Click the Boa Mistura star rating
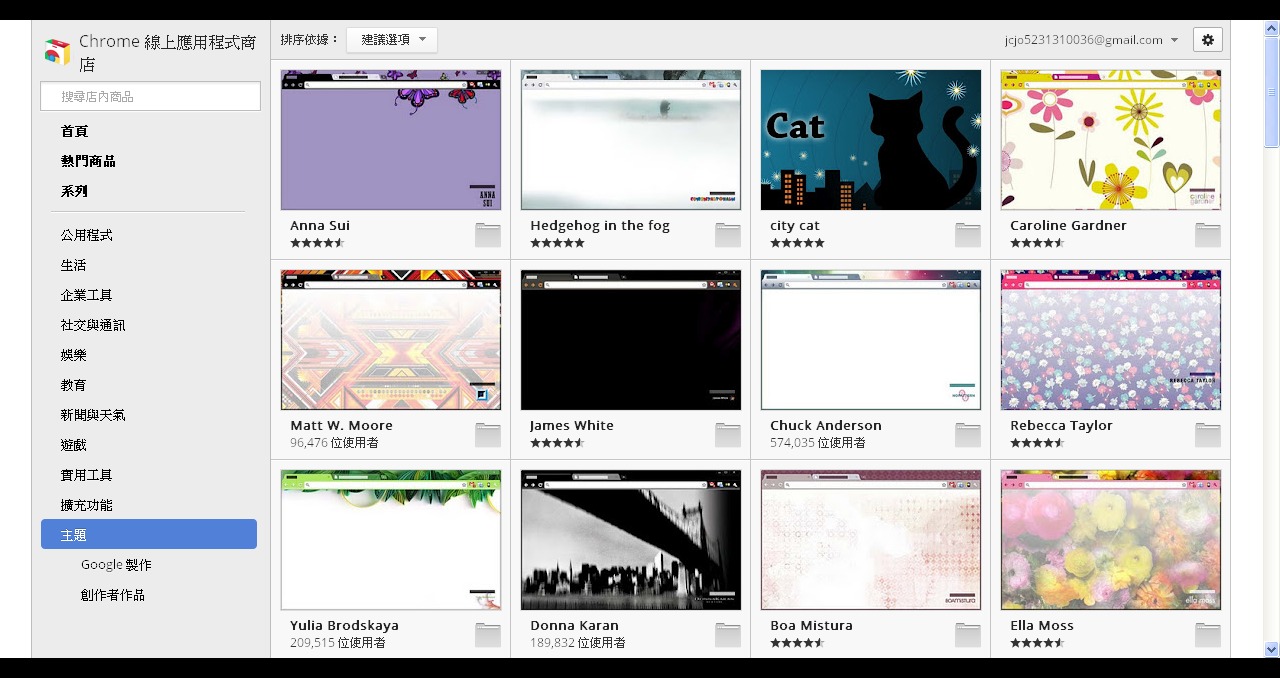This screenshot has width=1280, height=678. tap(798, 643)
